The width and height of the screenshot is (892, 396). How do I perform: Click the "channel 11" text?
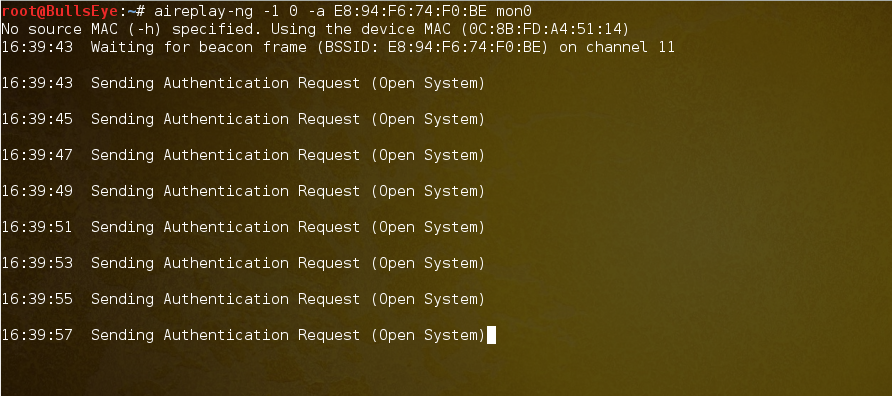630,47
